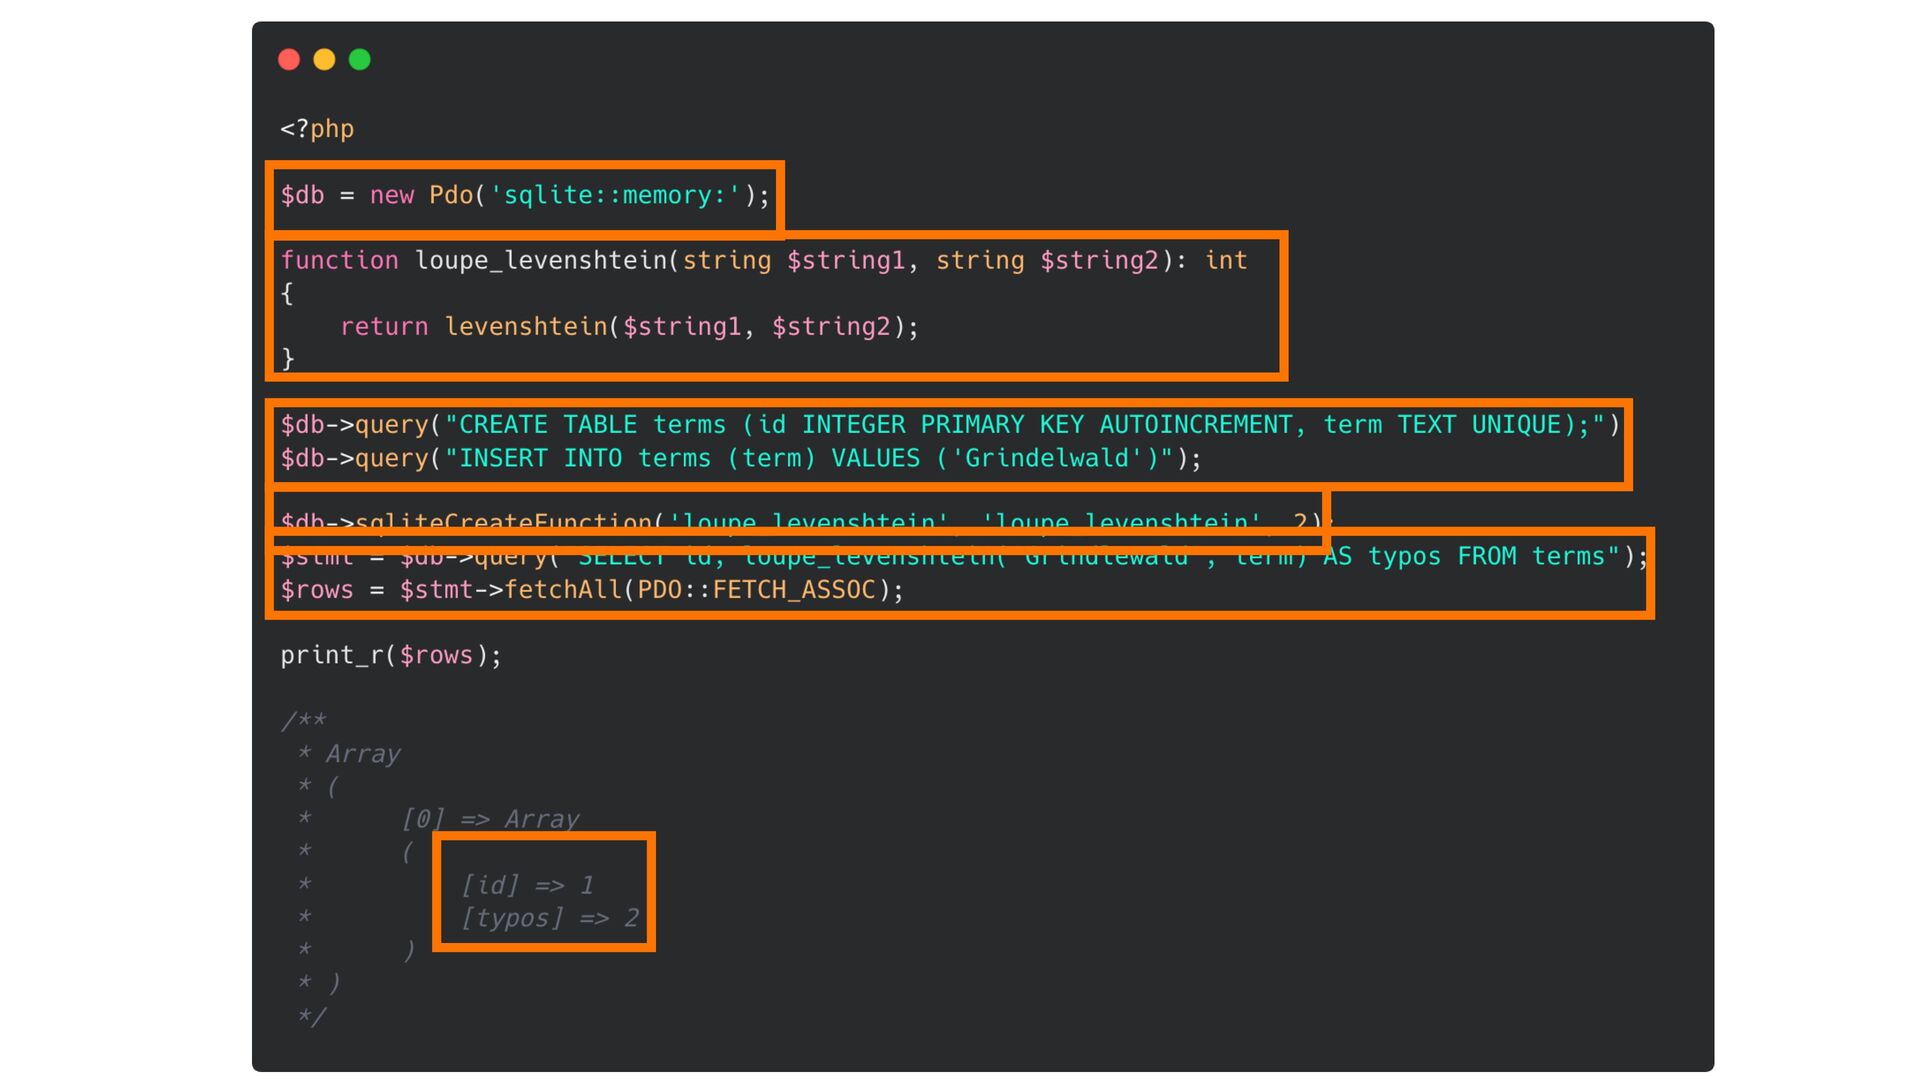Click the 'sqlite::memory:' string
Viewport: 1920px width, 1080px height.
coord(615,195)
